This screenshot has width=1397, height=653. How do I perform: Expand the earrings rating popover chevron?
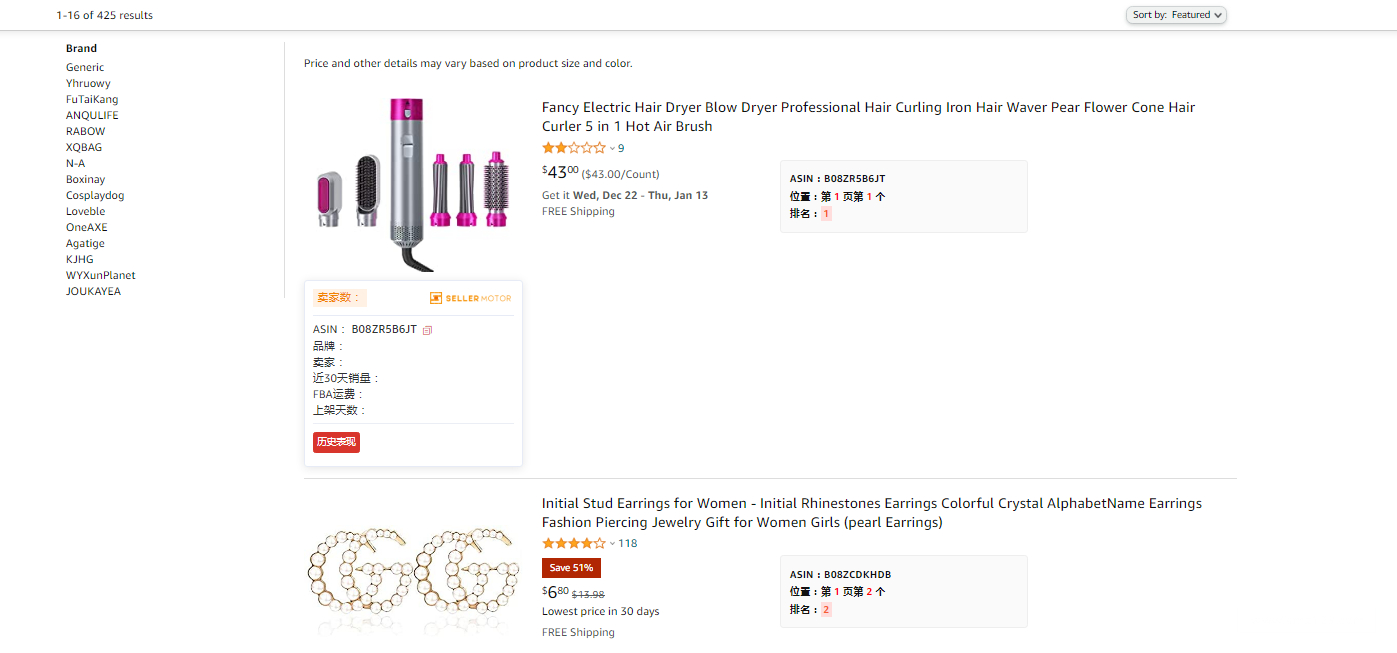pyautogui.click(x=612, y=545)
